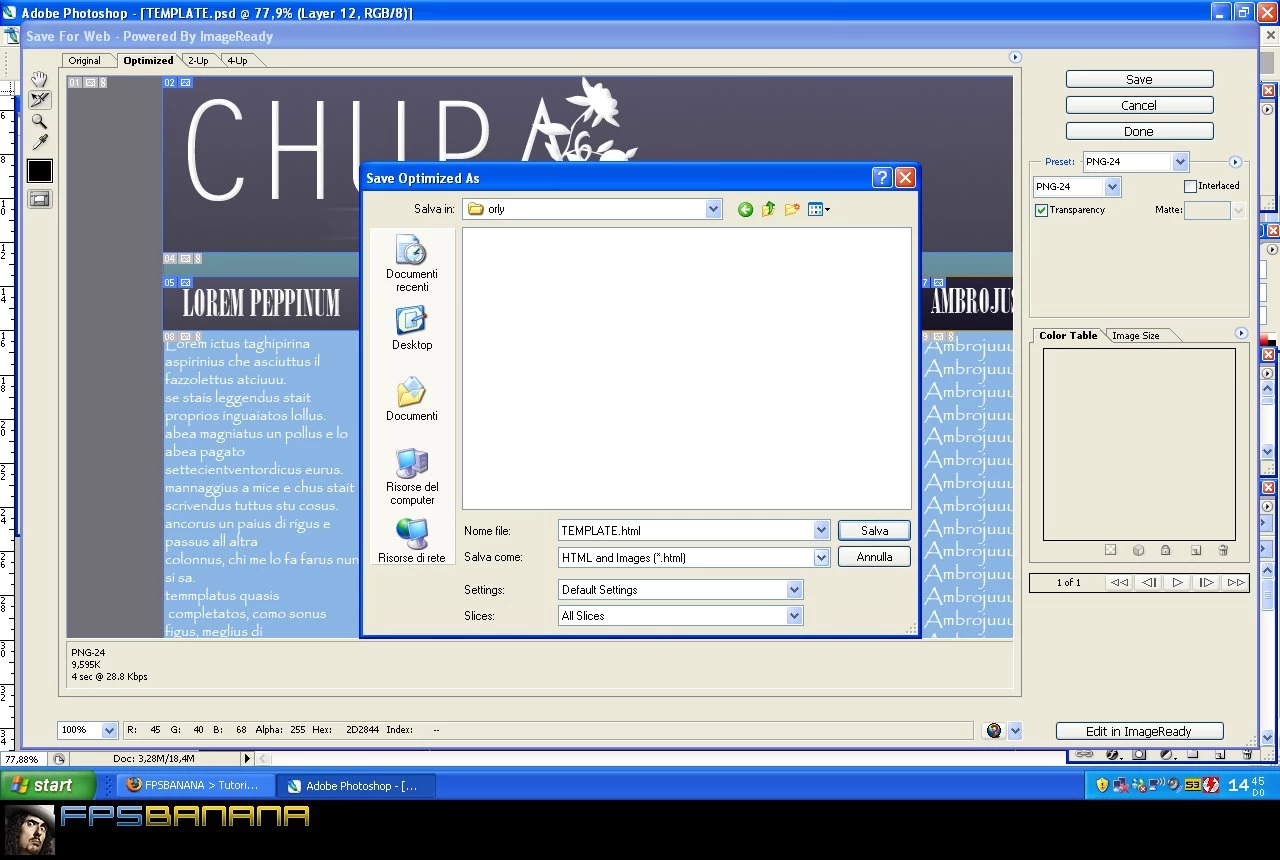Switch to the 2-Up tab

coord(198,60)
